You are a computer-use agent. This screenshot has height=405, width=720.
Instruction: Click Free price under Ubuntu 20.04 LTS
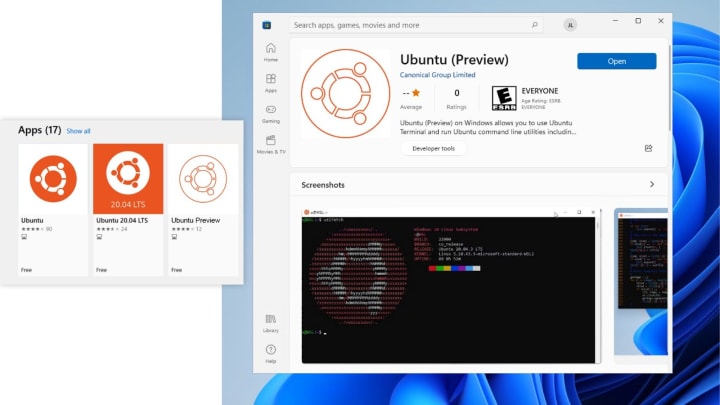point(101,270)
